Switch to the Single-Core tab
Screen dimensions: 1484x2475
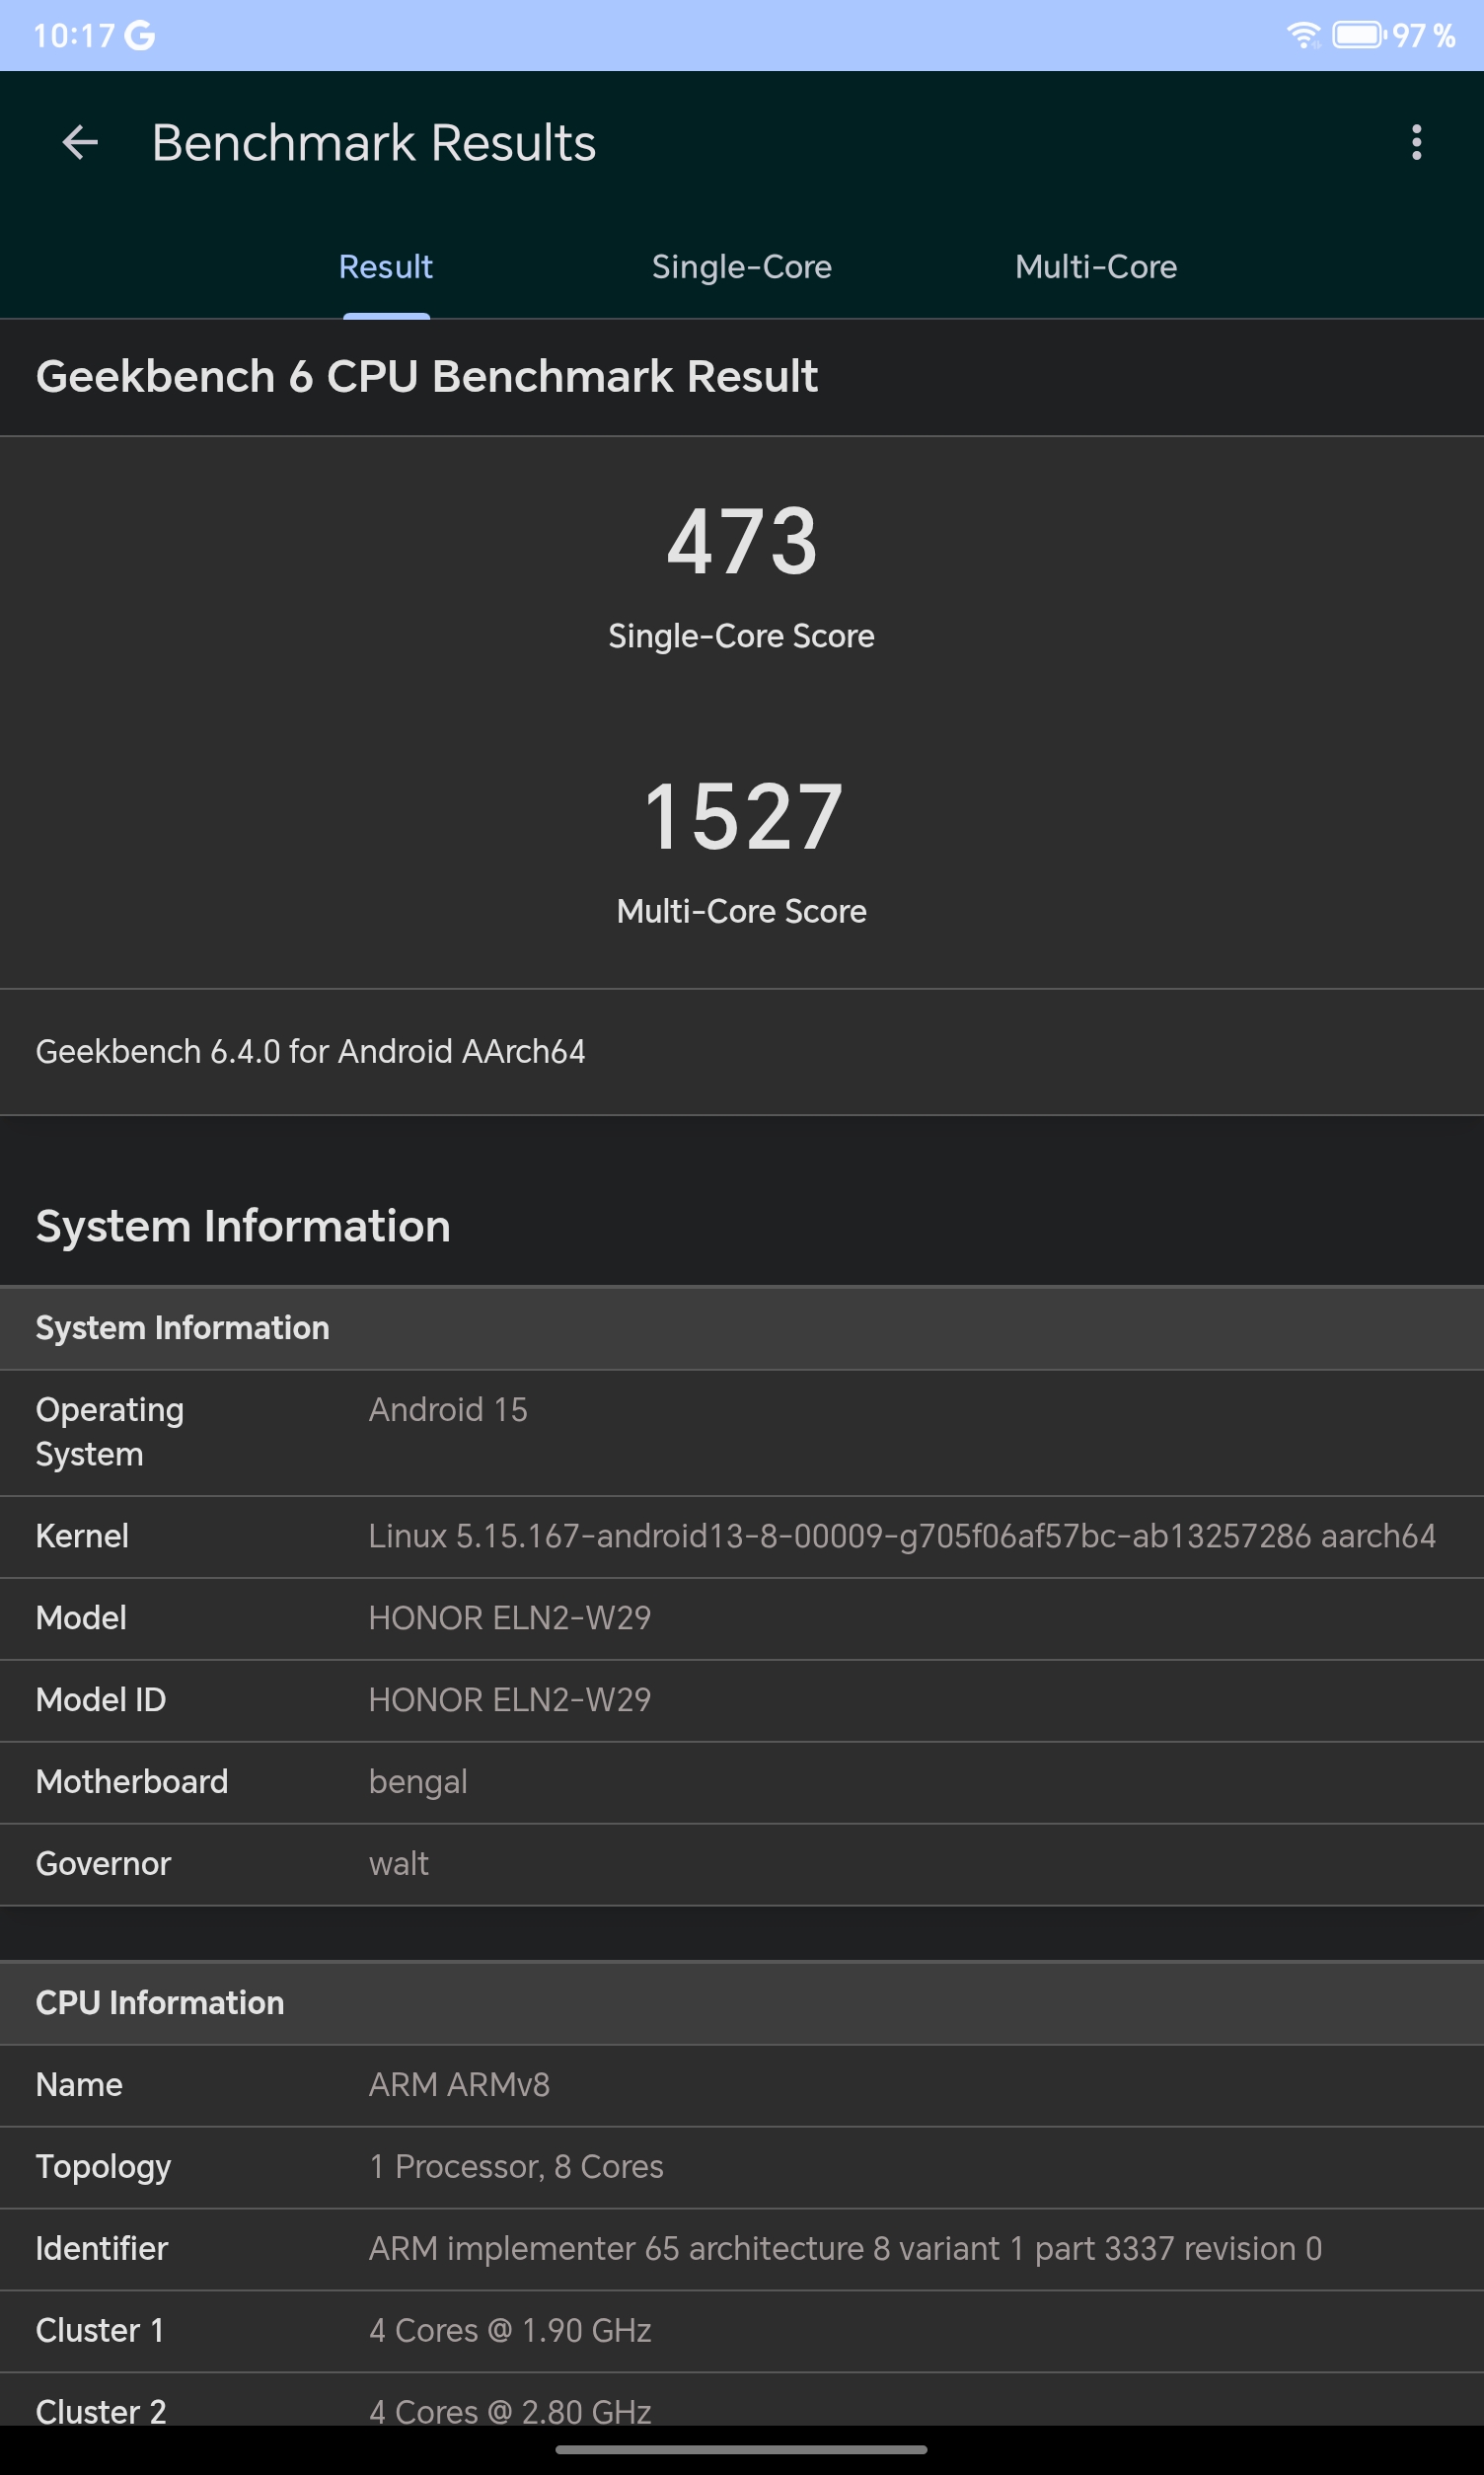coord(741,267)
